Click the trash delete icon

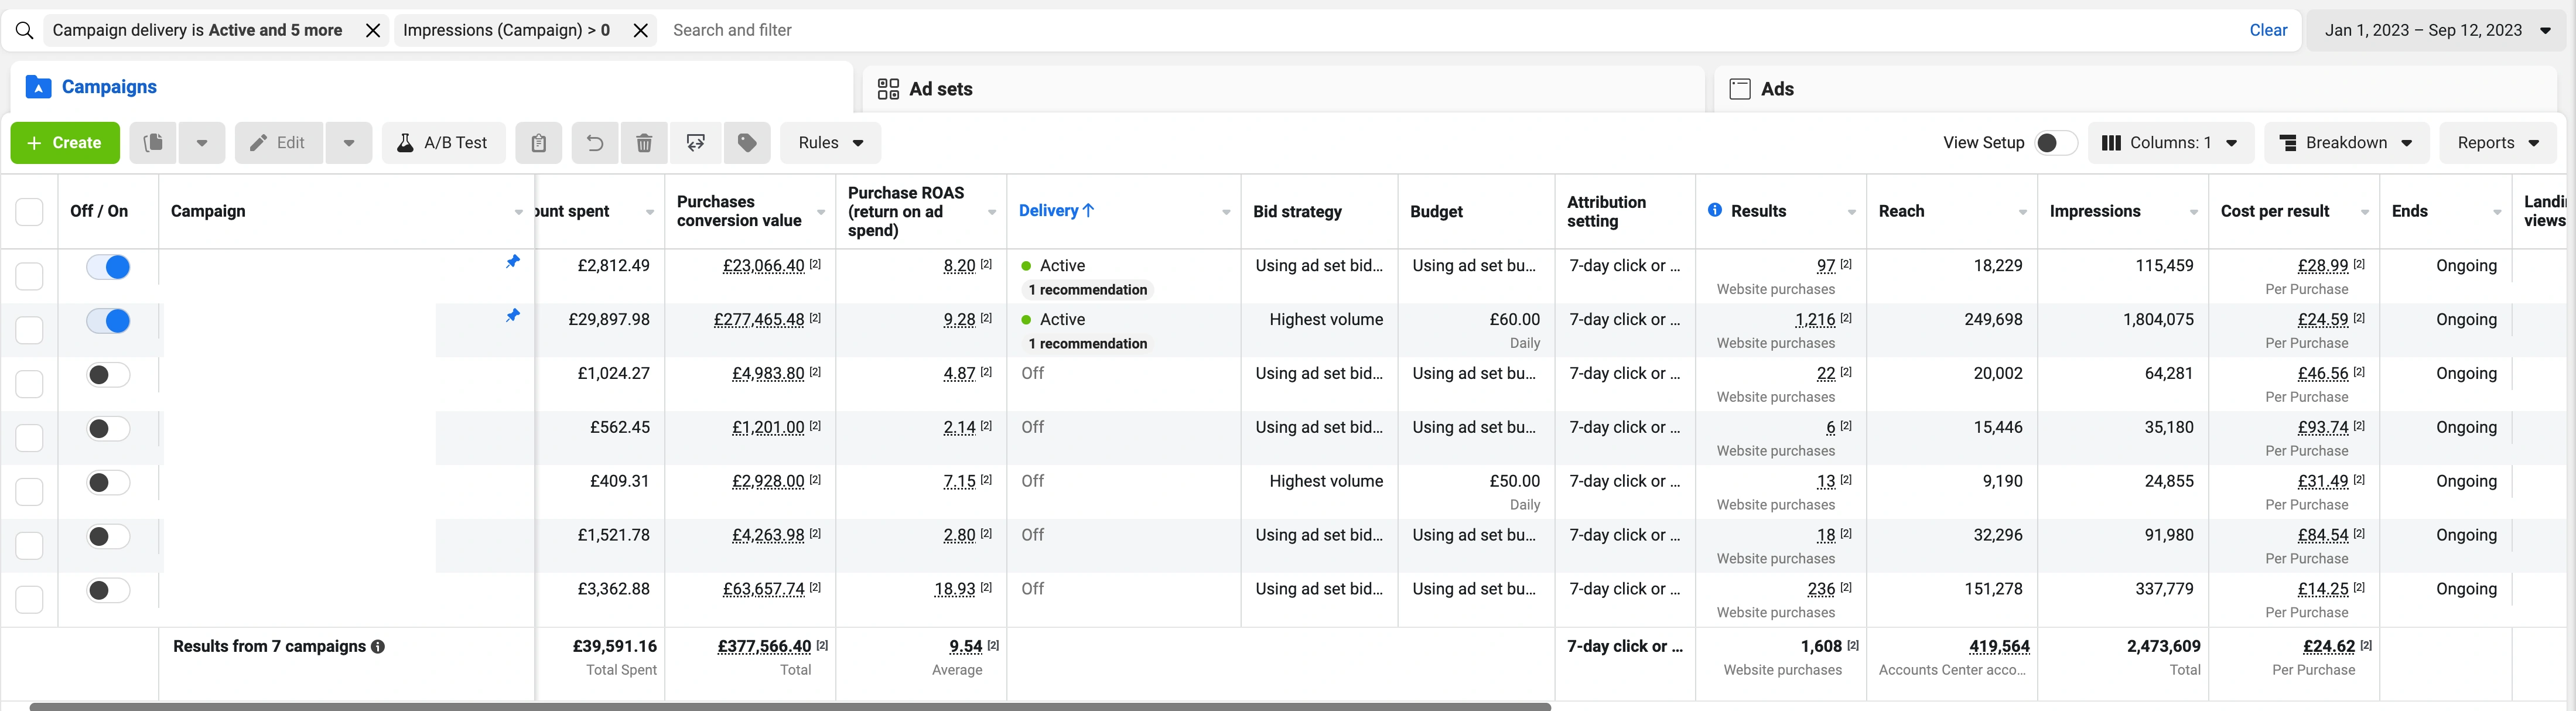click(x=644, y=143)
